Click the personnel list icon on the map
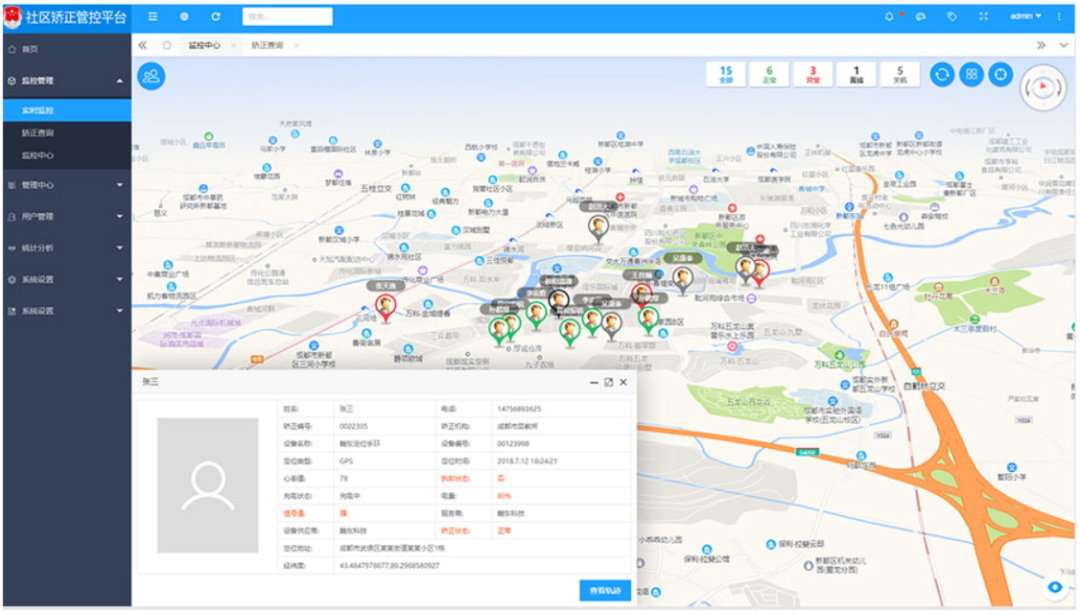This screenshot has height=613, width=1080. coord(152,76)
